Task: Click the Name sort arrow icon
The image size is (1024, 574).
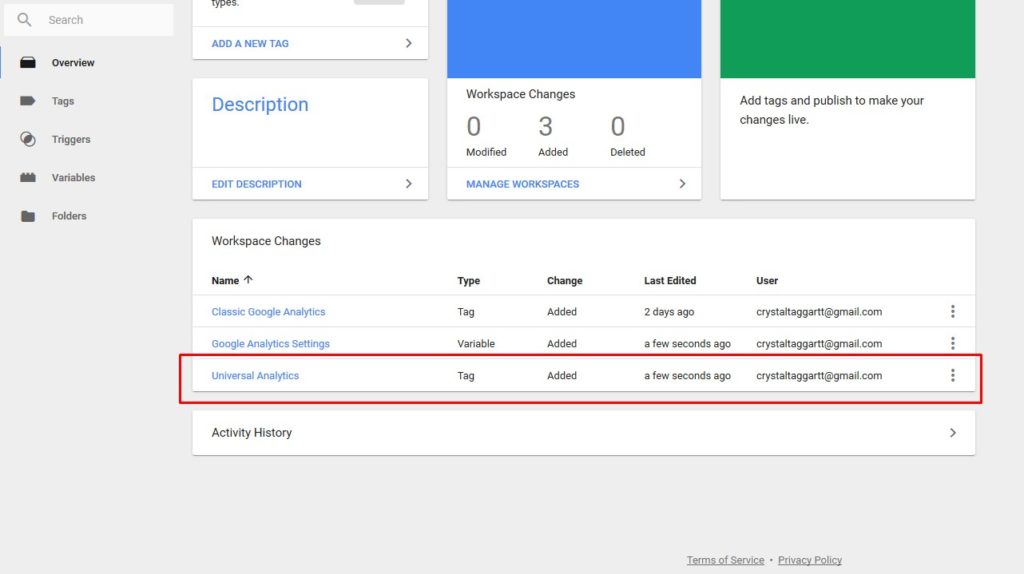Action: (248, 280)
